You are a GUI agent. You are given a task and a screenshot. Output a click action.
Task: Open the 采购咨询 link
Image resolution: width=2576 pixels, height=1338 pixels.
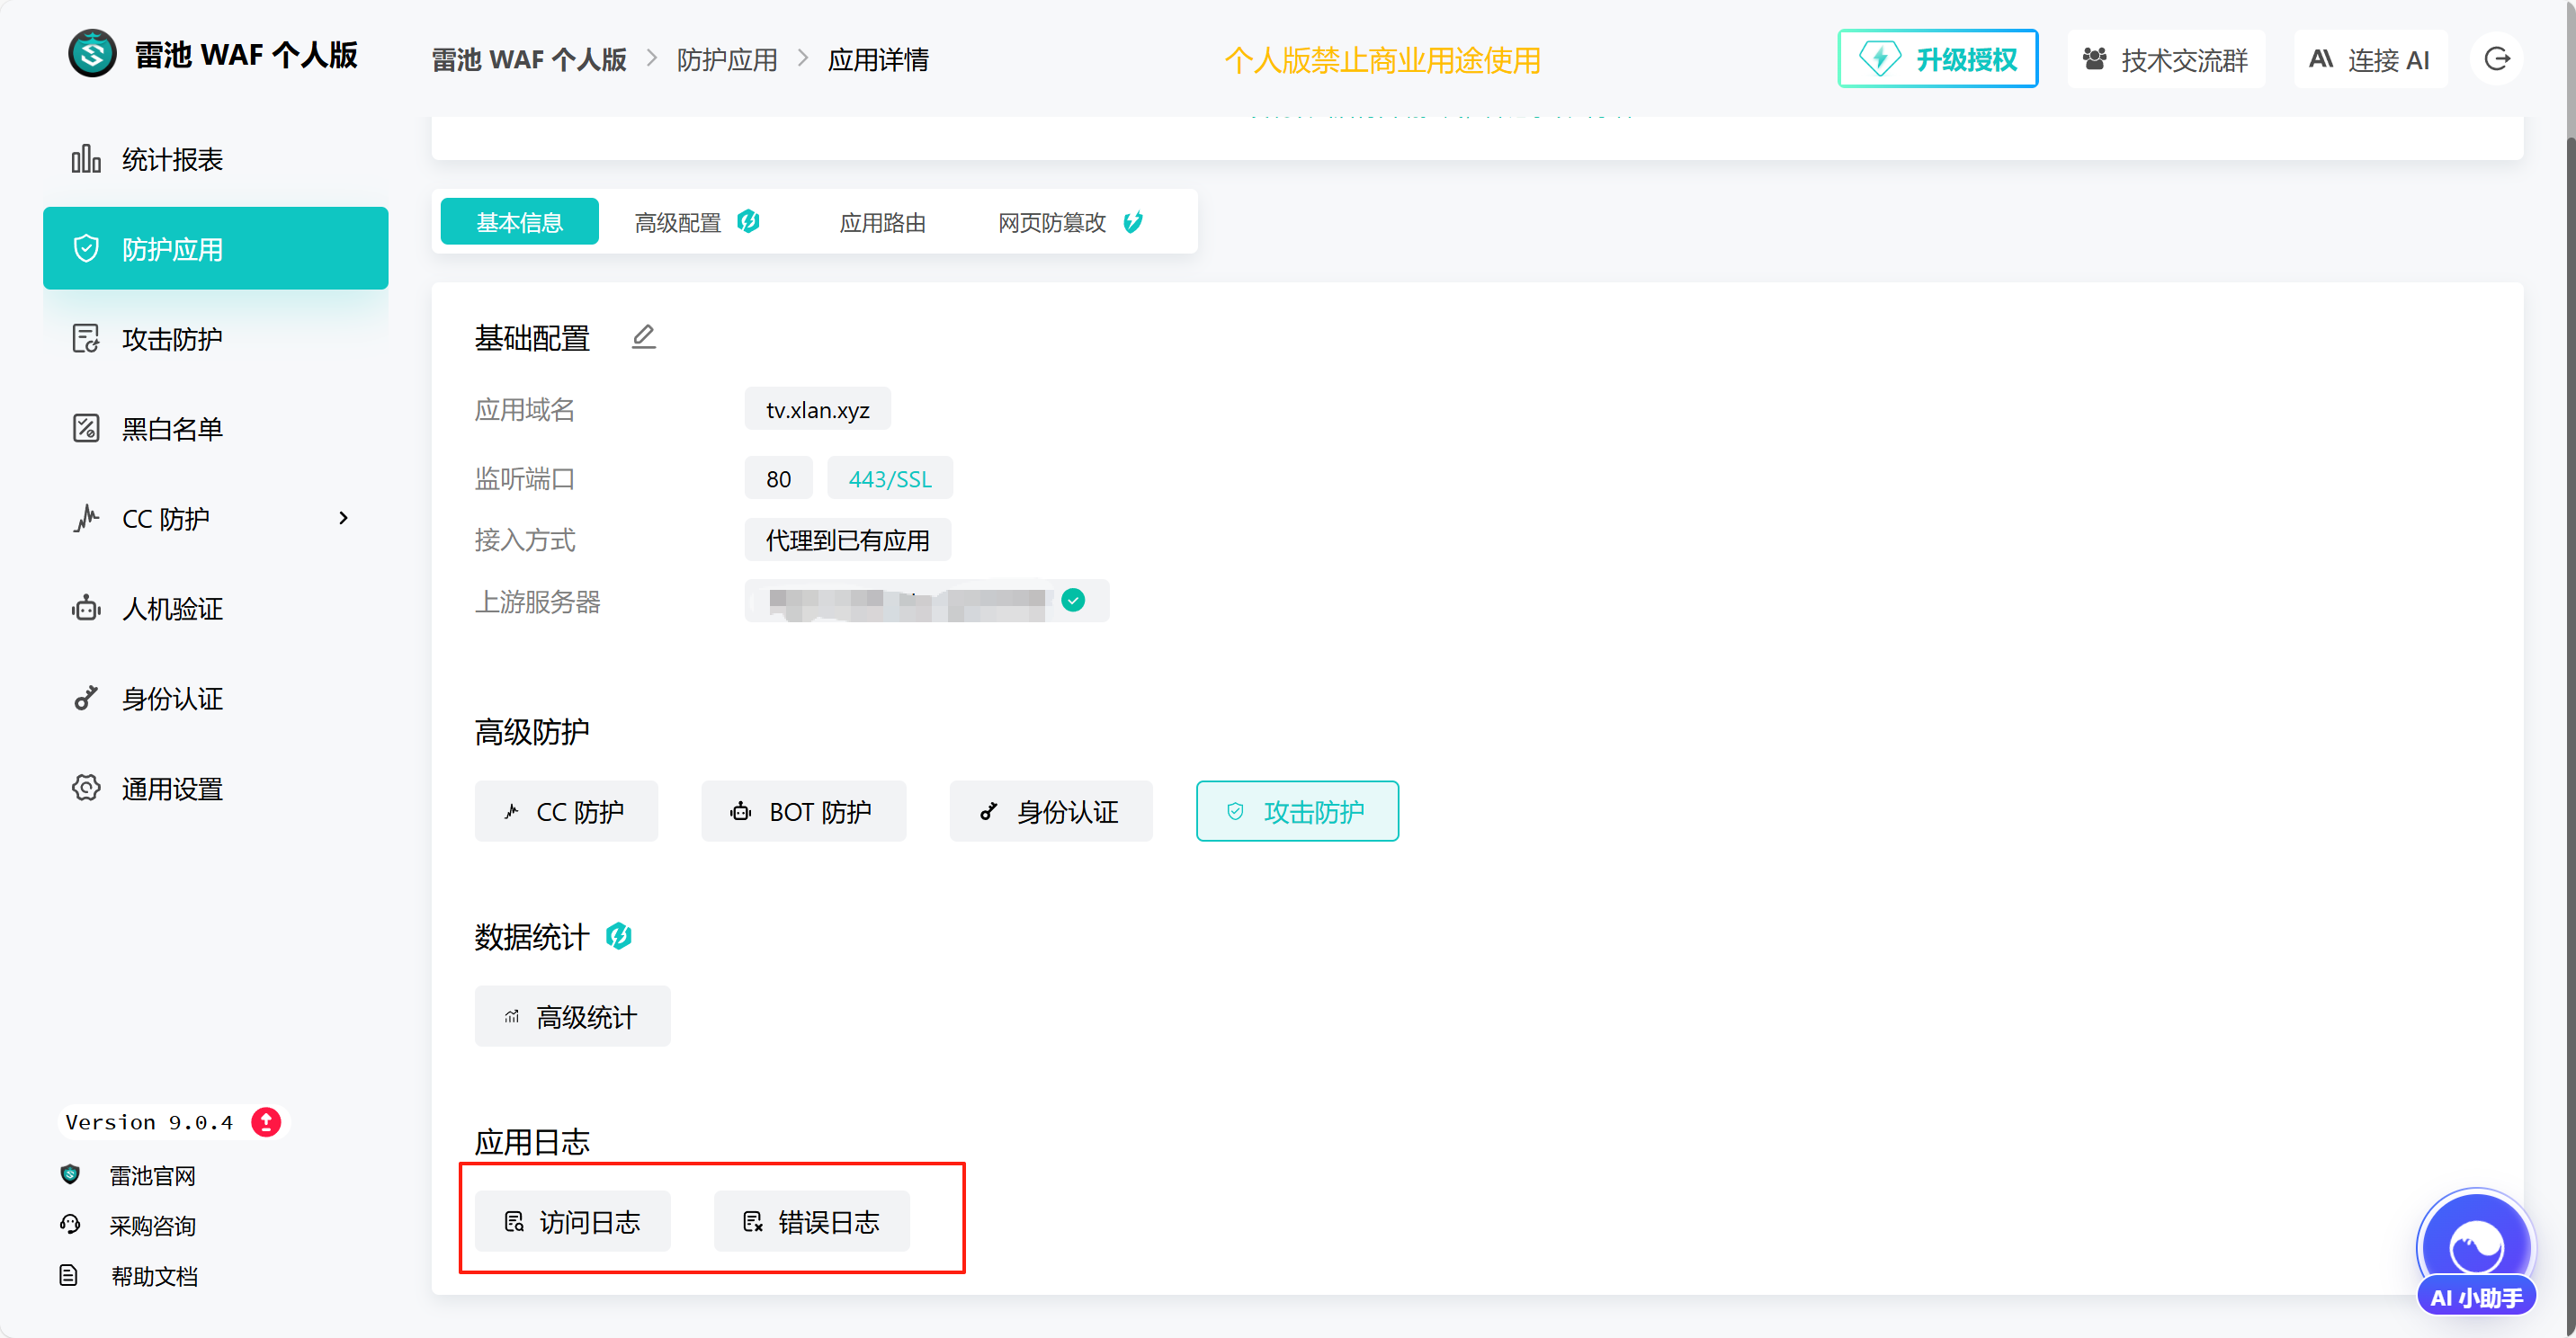click(x=152, y=1226)
